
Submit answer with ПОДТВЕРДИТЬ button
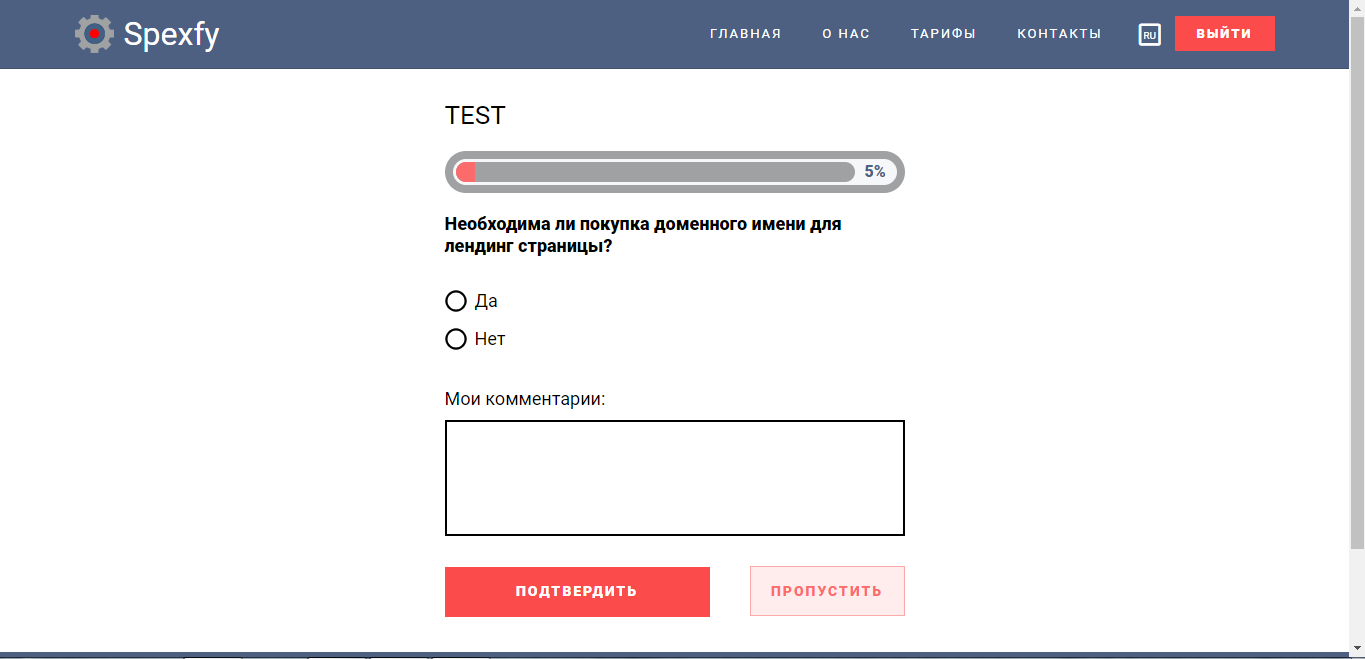[x=577, y=591]
